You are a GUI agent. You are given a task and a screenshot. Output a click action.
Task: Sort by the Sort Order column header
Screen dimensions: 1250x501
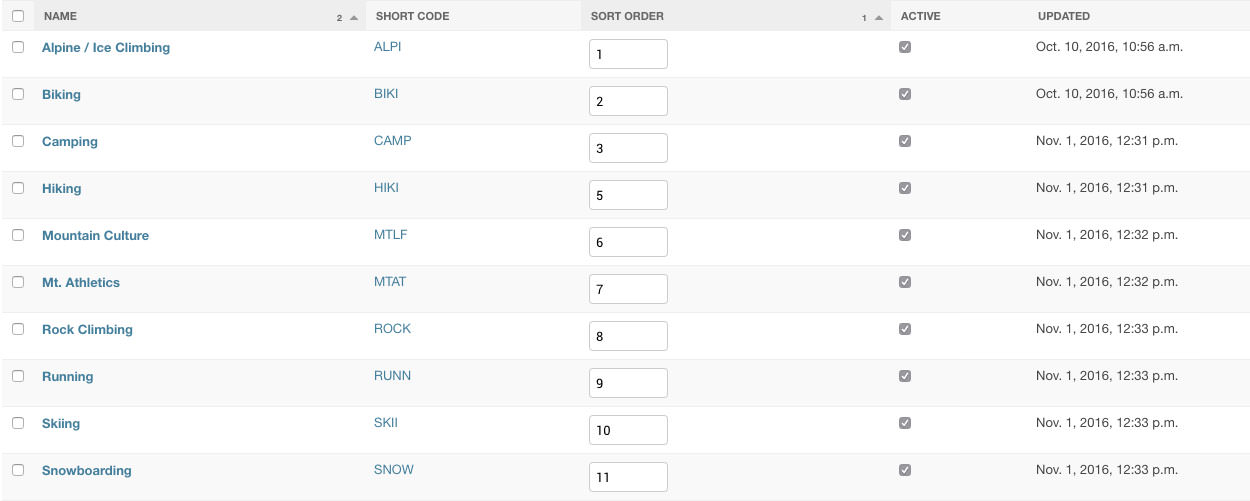[x=627, y=16]
